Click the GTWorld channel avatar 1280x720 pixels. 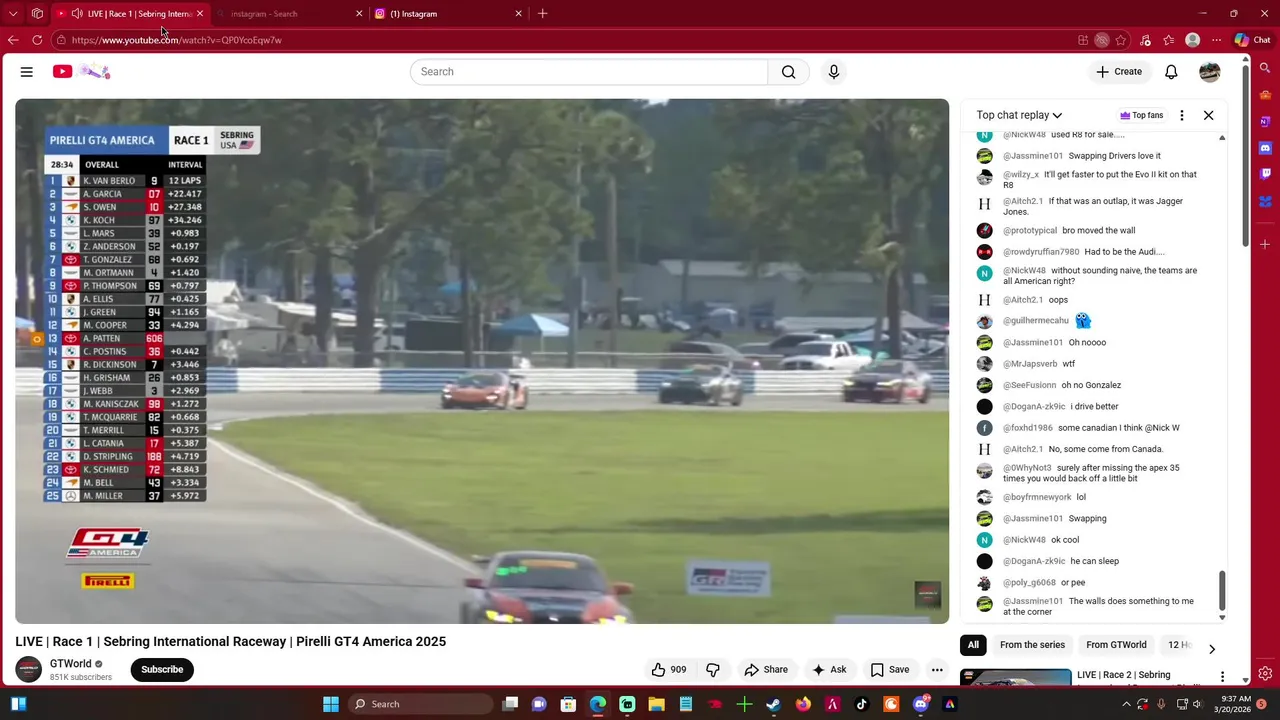click(x=29, y=670)
